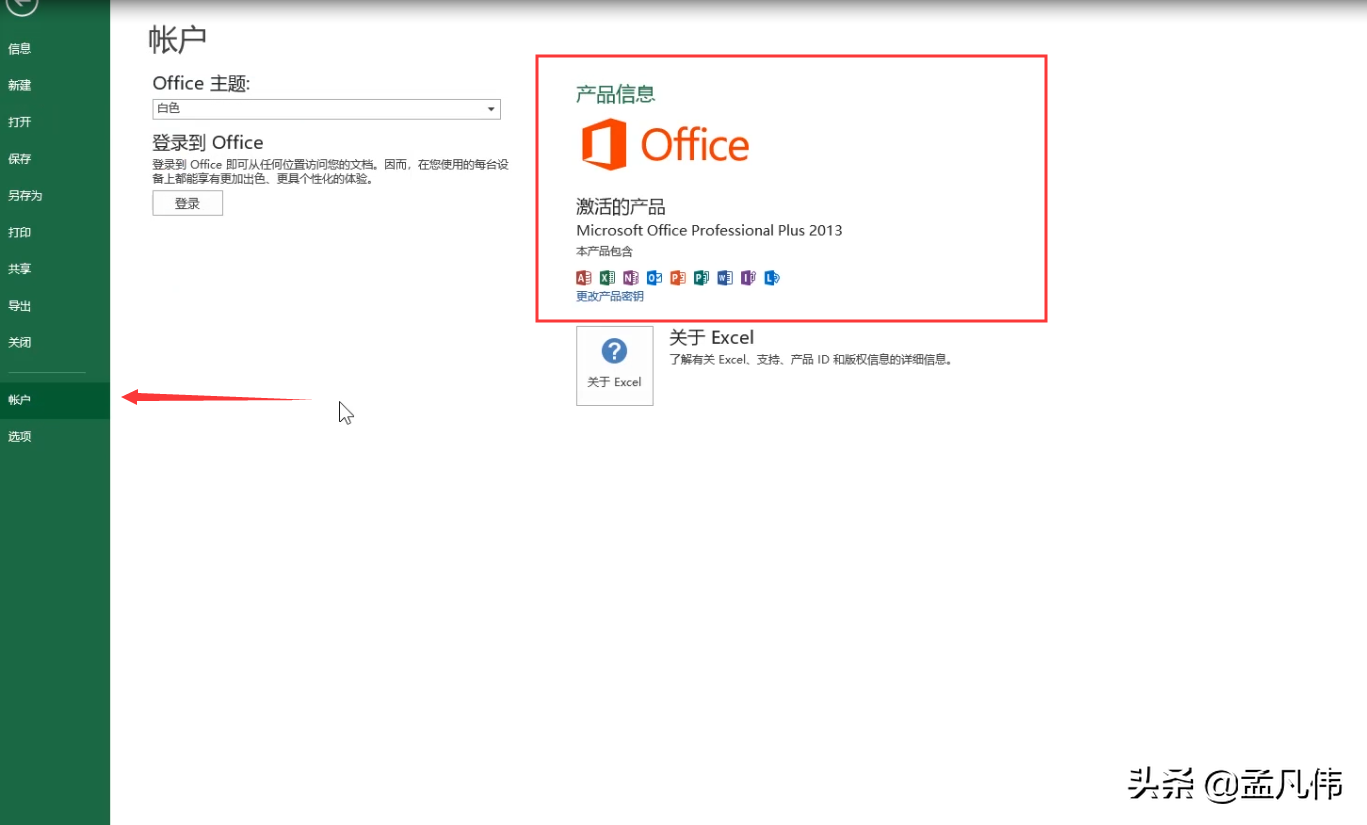Click the Outlook product icon
The width and height of the screenshot is (1367, 825).
[x=654, y=278]
